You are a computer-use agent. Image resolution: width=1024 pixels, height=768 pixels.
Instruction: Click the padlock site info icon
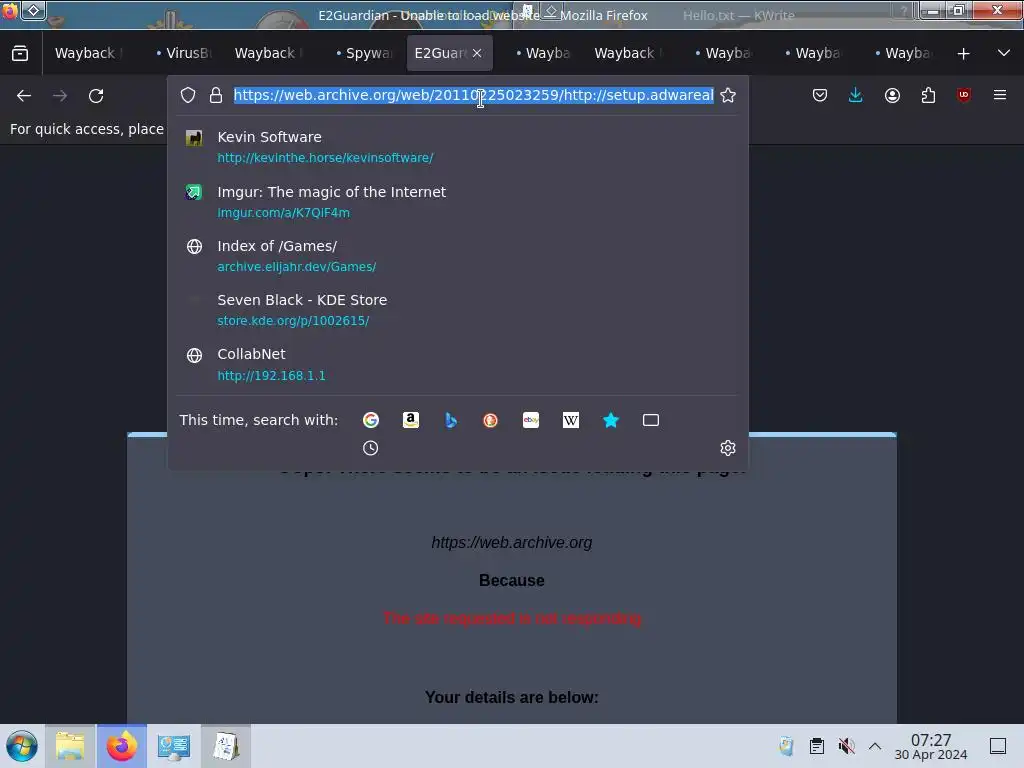(216, 95)
